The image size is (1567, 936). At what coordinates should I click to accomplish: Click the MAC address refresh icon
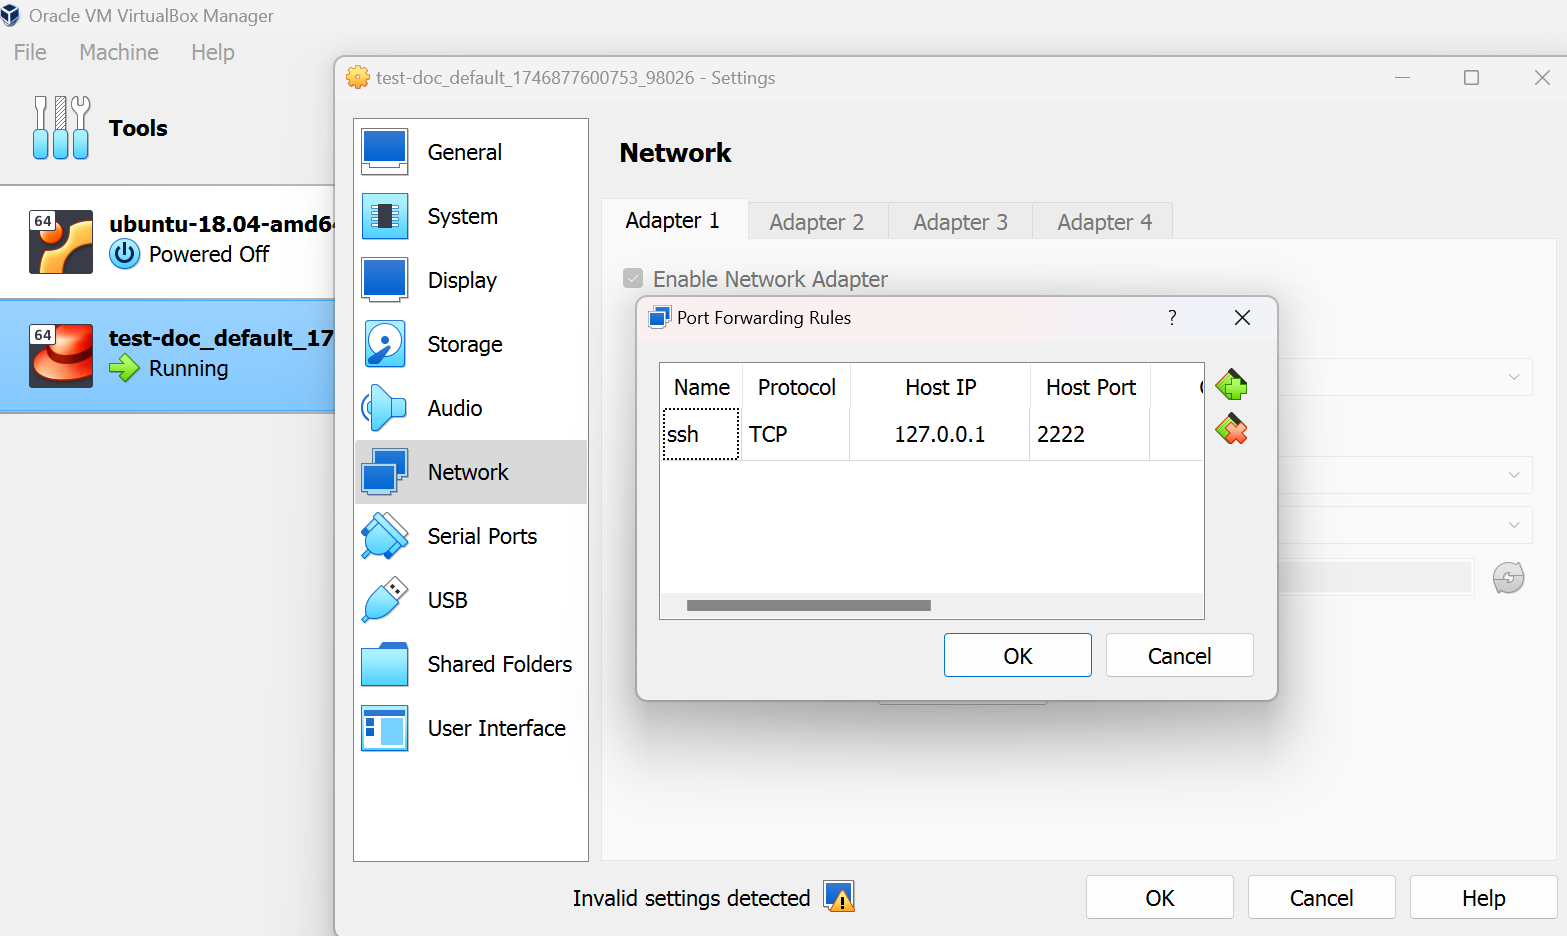pos(1508,578)
